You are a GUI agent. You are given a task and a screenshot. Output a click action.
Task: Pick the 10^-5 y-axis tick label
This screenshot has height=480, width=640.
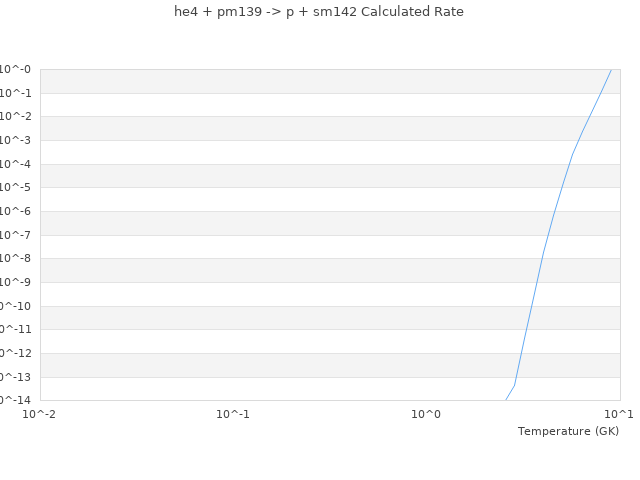click(16, 188)
